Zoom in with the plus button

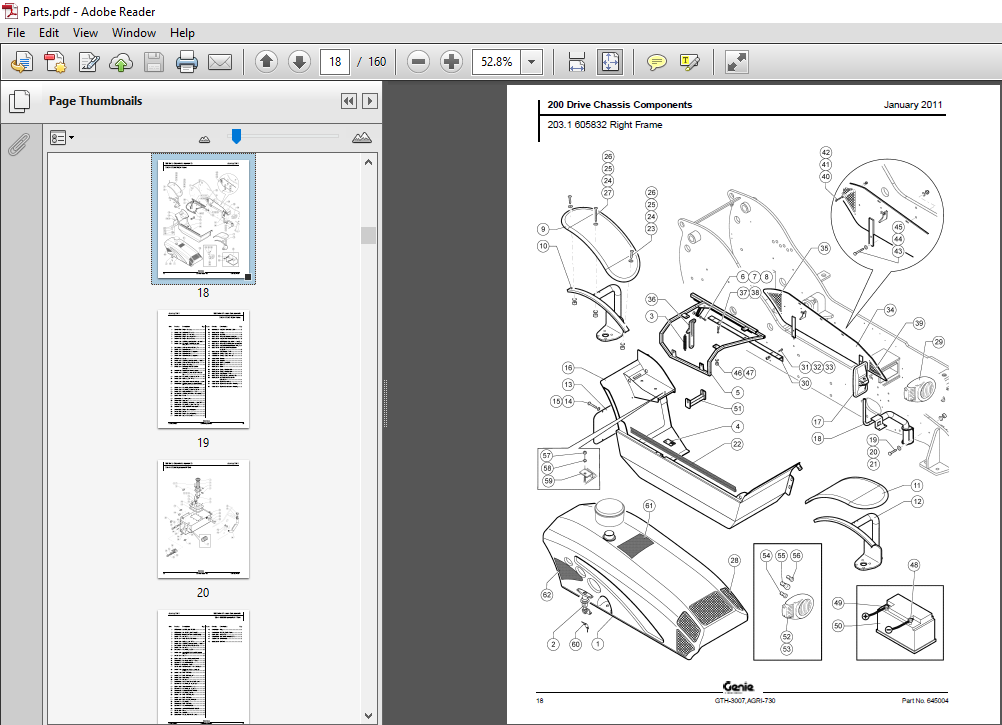point(452,62)
